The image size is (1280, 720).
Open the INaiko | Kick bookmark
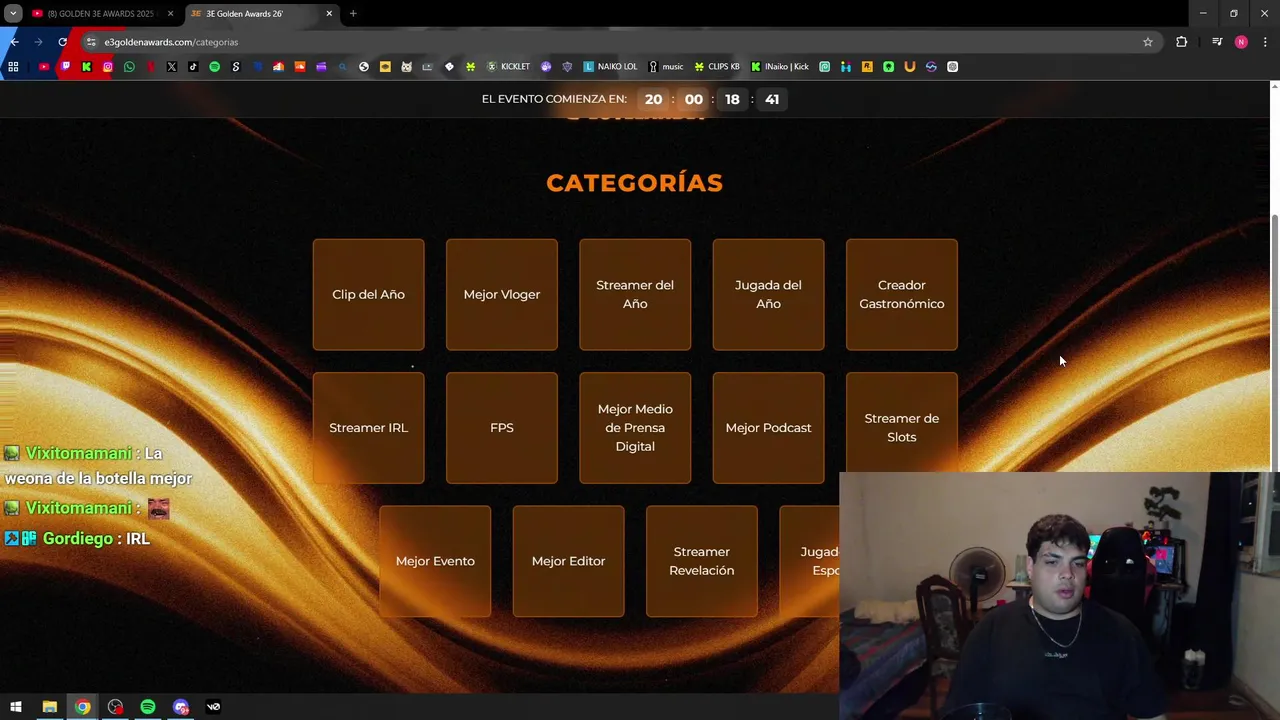(780, 67)
